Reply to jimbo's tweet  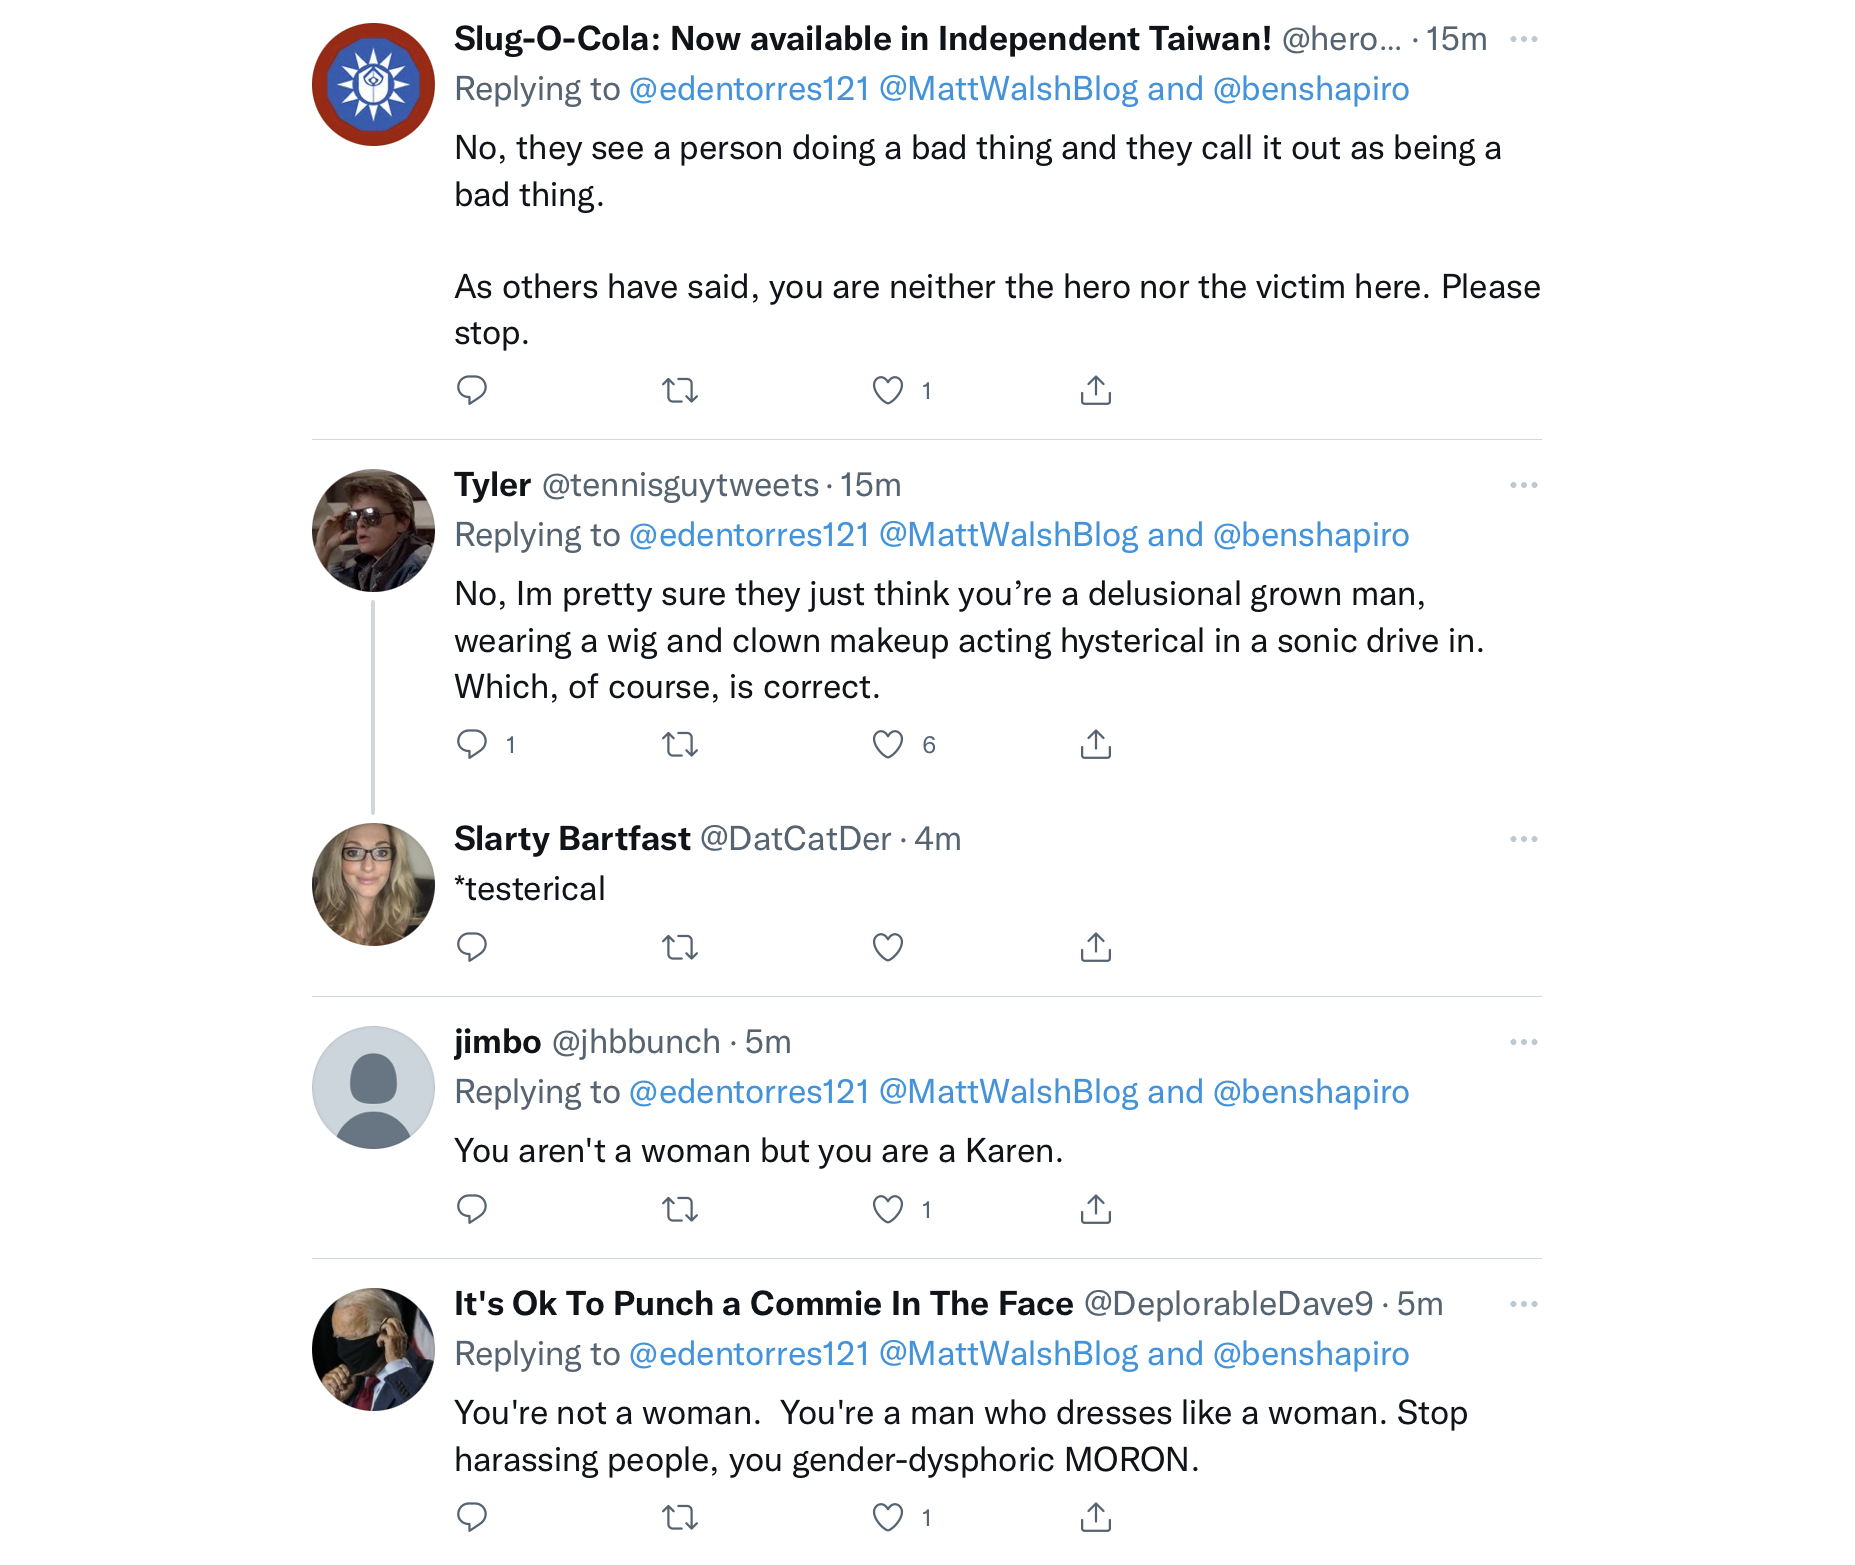[x=472, y=1209]
